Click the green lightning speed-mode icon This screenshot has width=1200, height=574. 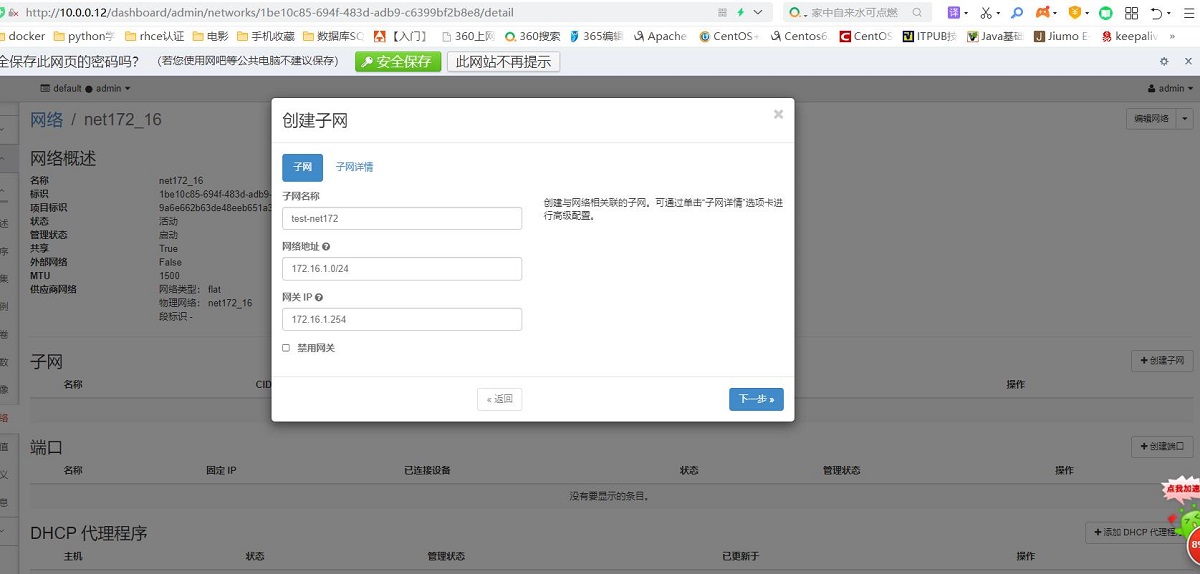(740, 12)
